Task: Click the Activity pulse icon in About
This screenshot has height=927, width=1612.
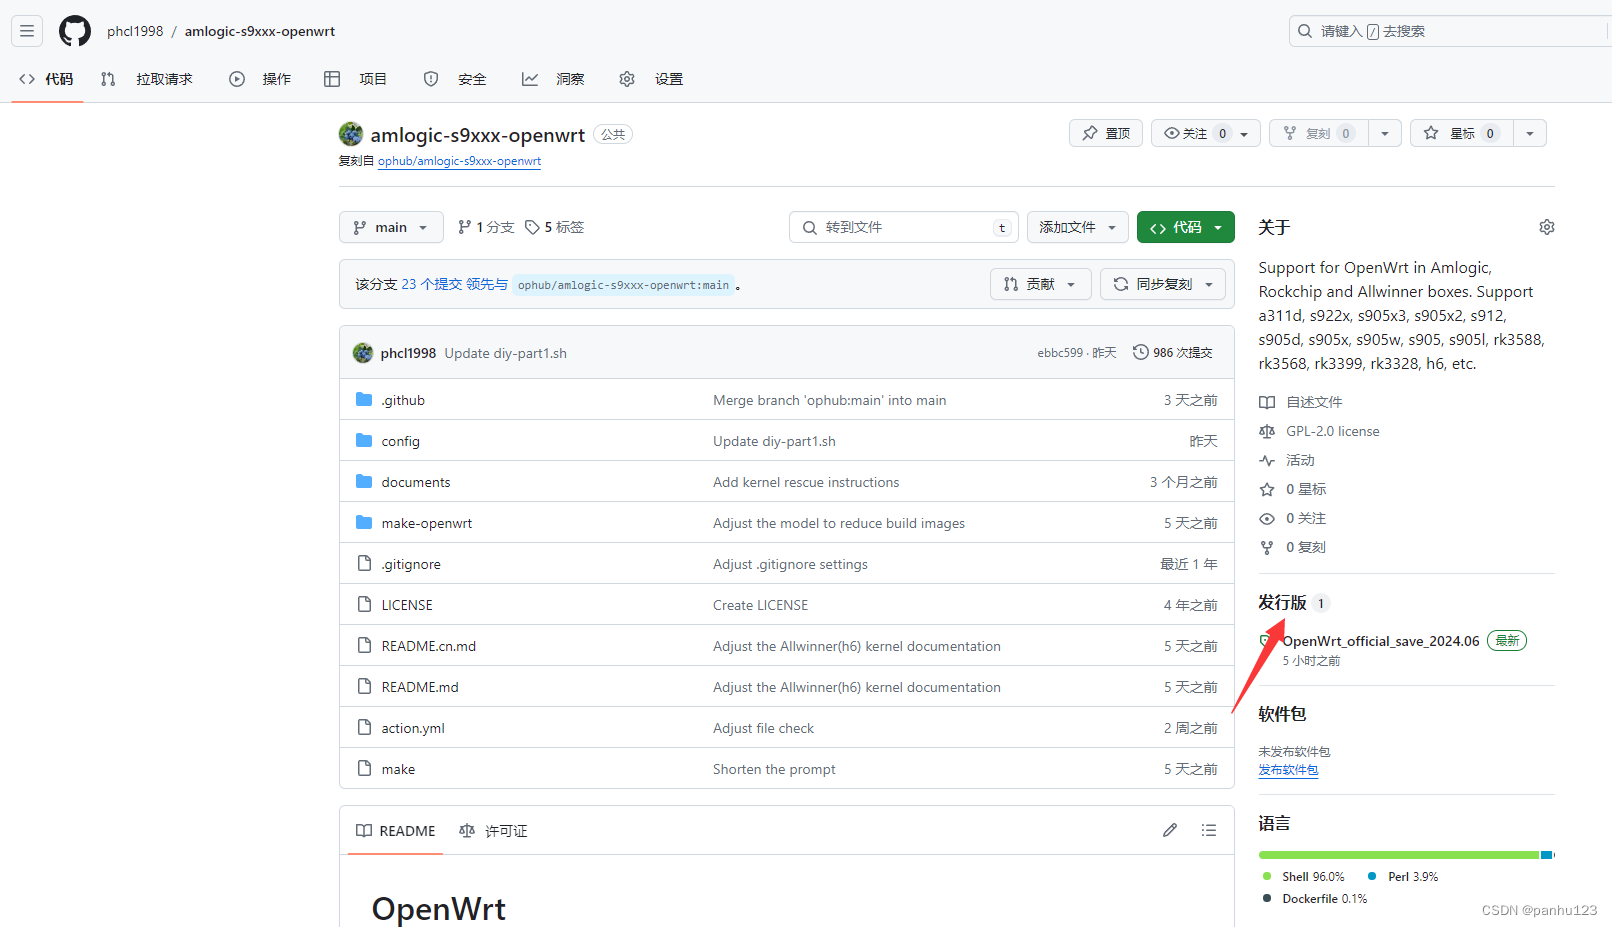Action: 1267,460
